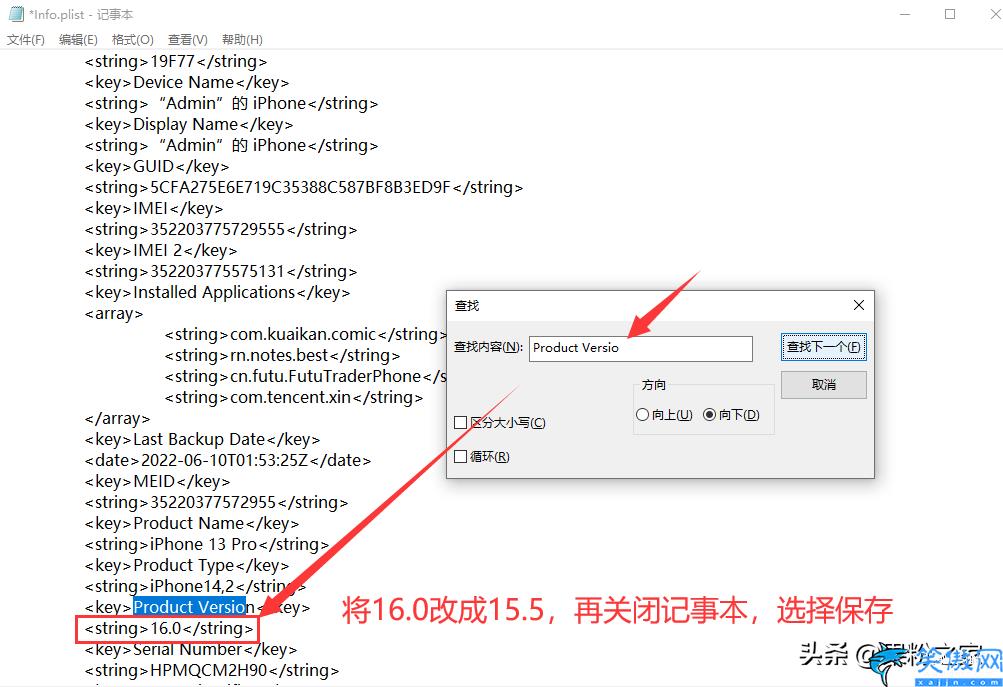Click the iPhone 13 Pro string line
1003x687 pixels.
[207, 544]
